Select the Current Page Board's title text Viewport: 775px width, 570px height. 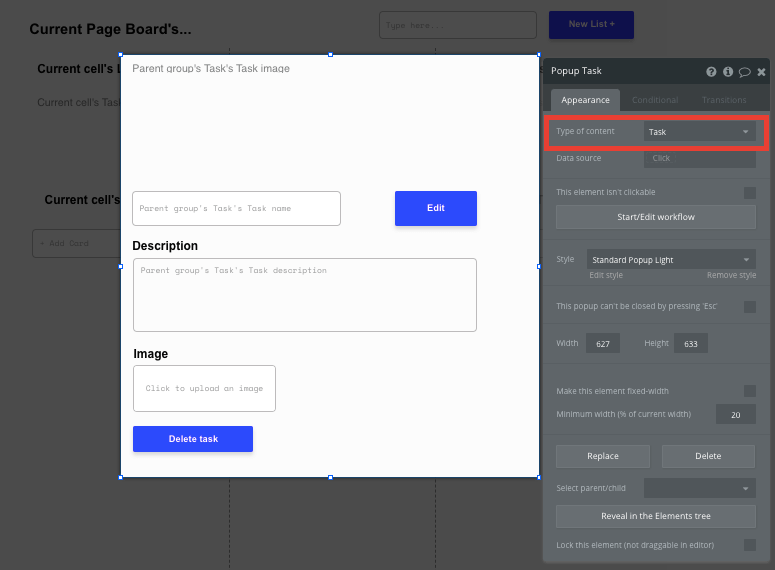pos(110,29)
